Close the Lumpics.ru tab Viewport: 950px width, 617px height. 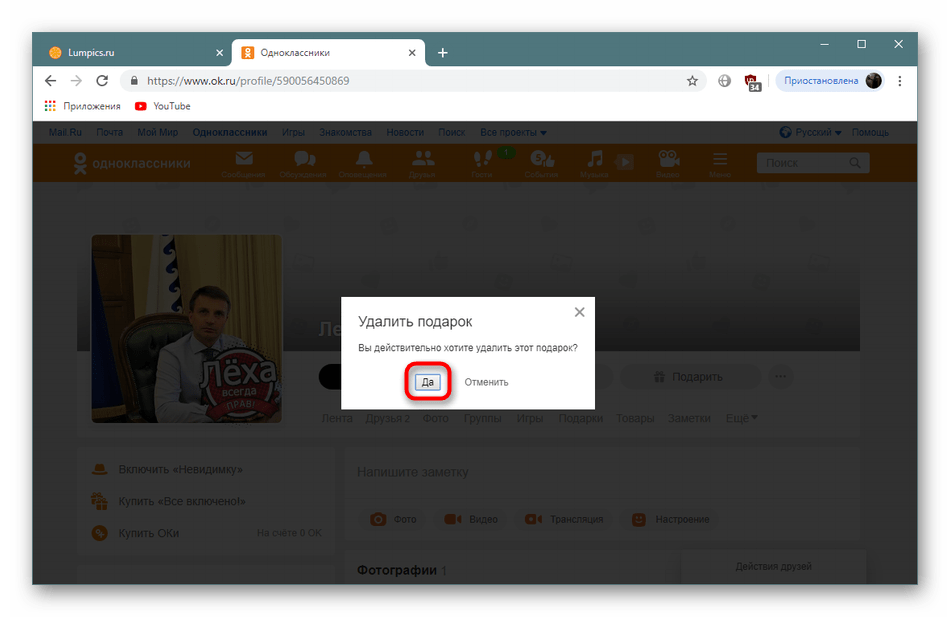pos(219,53)
